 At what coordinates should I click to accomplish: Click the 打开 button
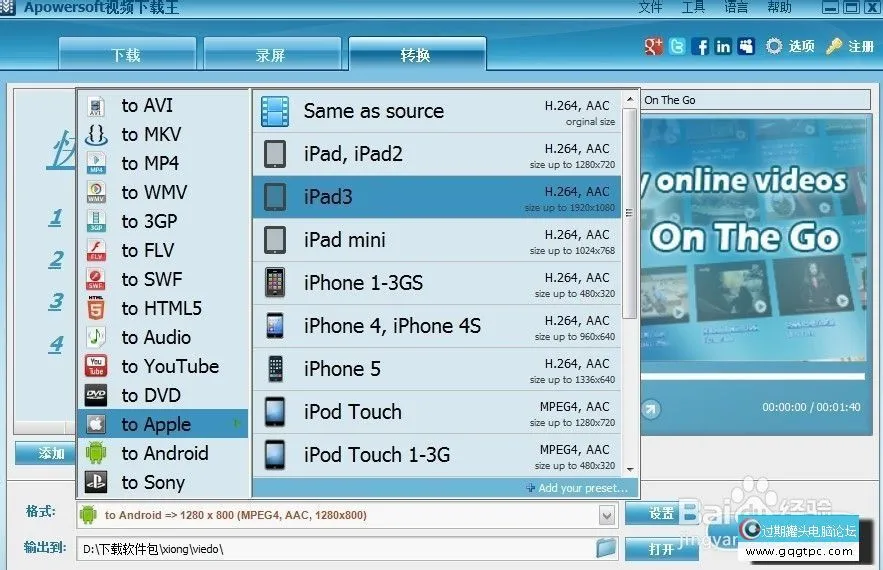662,549
